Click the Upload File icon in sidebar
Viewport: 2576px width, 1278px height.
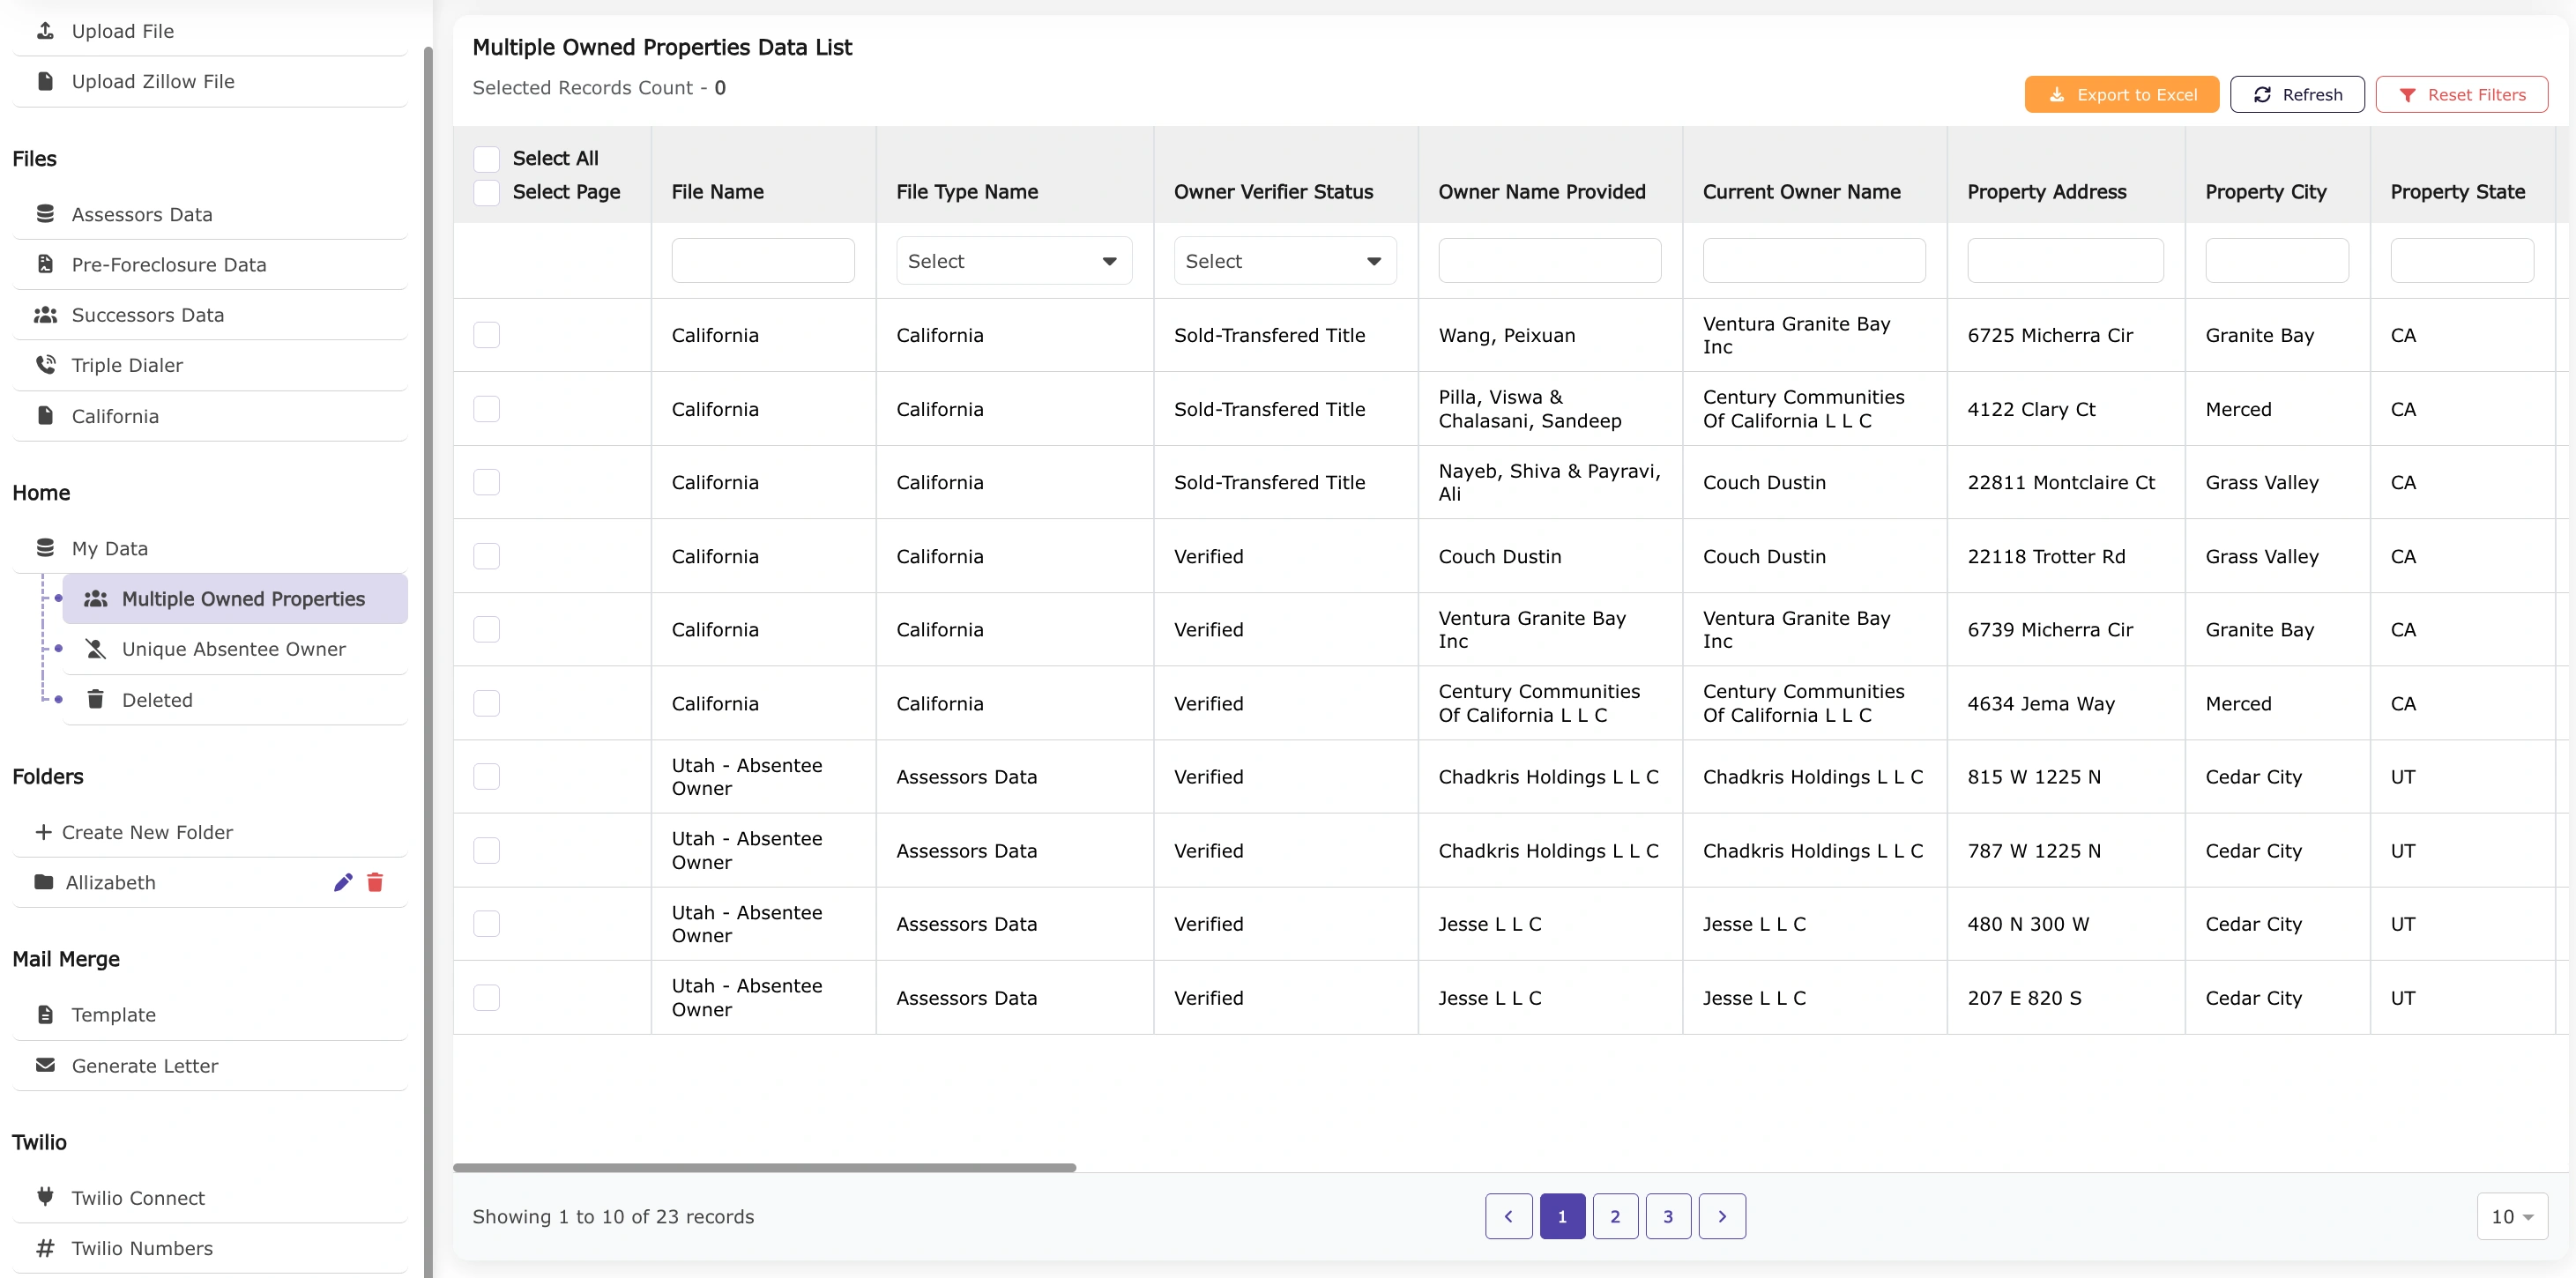point(47,31)
